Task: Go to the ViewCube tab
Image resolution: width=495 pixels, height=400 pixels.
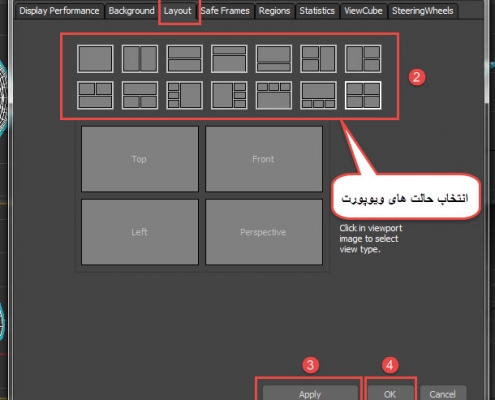Action: pyautogui.click(x=363, y=11)
